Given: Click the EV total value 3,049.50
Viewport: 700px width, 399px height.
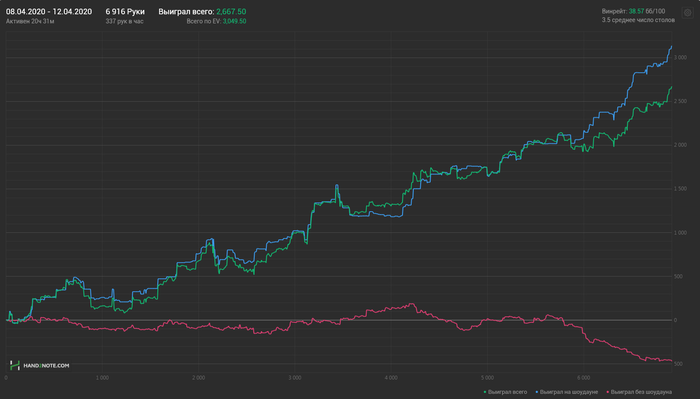Looking at the screenshot, I should click(234, 21).
